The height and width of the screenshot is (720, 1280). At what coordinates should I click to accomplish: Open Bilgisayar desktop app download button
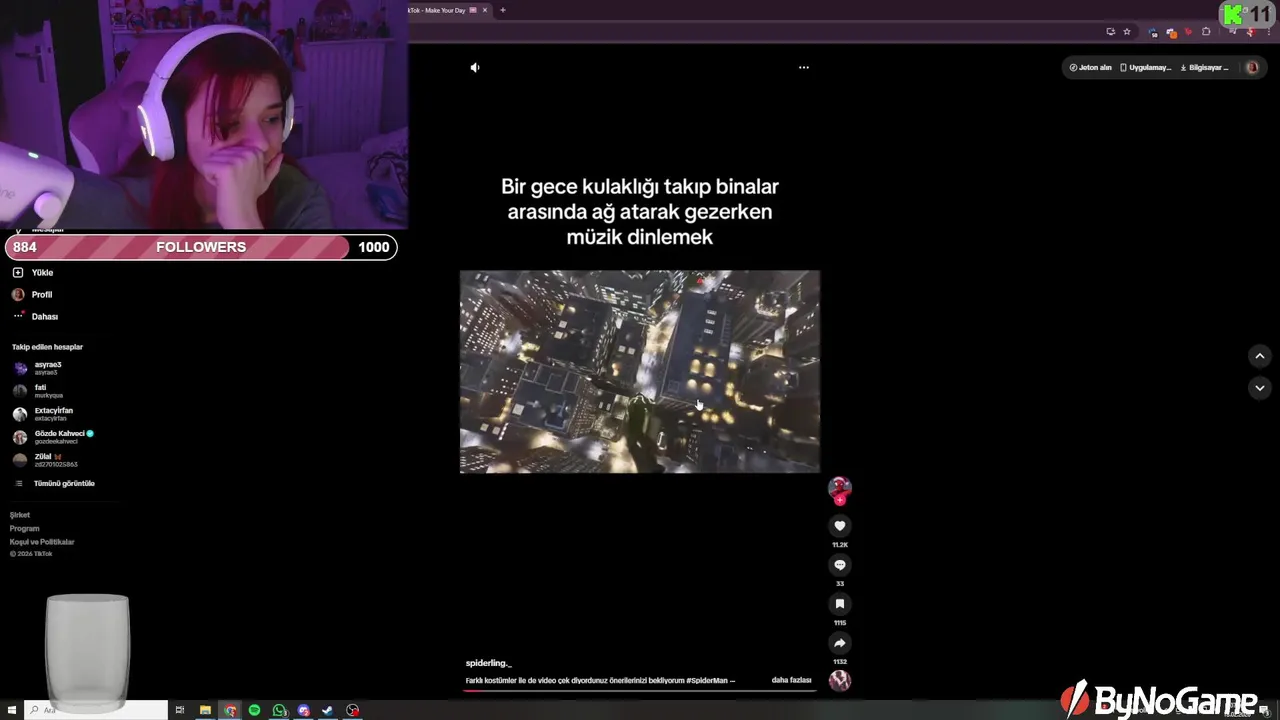point(1205,68)
